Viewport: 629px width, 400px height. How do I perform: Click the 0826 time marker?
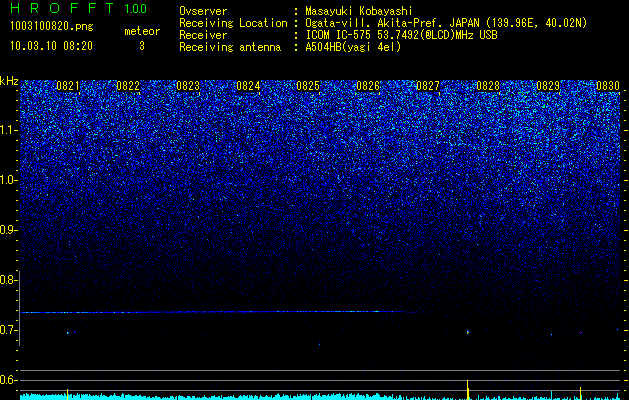coord(368,86)
